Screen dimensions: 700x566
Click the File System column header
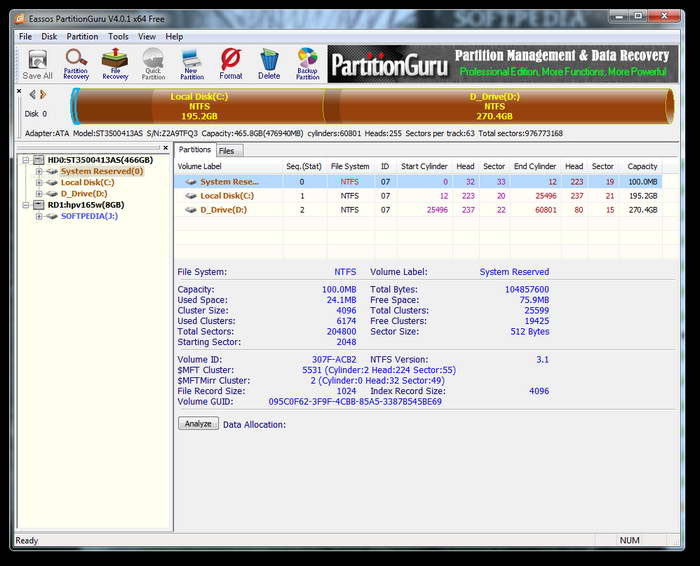350,166
